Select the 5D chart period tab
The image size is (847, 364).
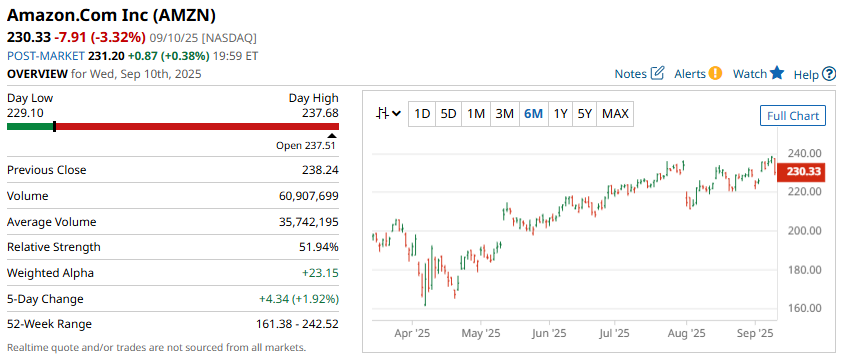[448, 114]
